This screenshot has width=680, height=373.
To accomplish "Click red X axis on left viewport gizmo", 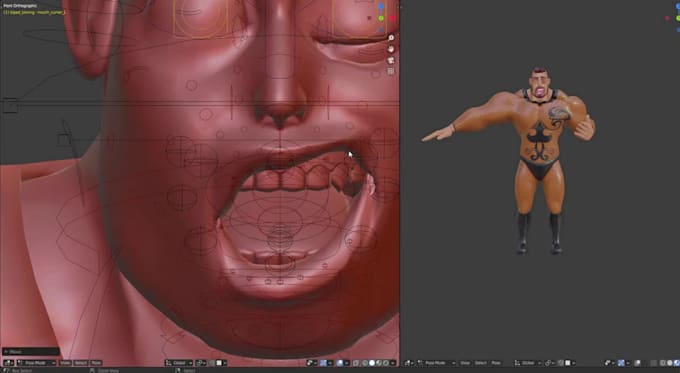I will coord(393,18).
